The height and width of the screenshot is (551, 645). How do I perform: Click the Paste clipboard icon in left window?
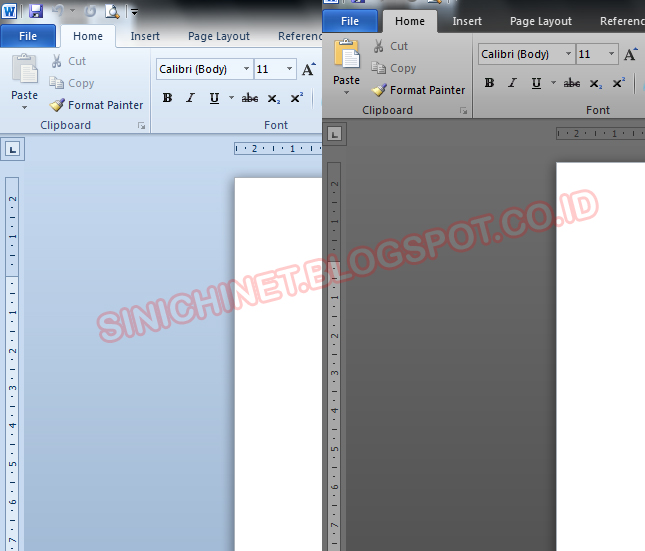tap(25, 69)
